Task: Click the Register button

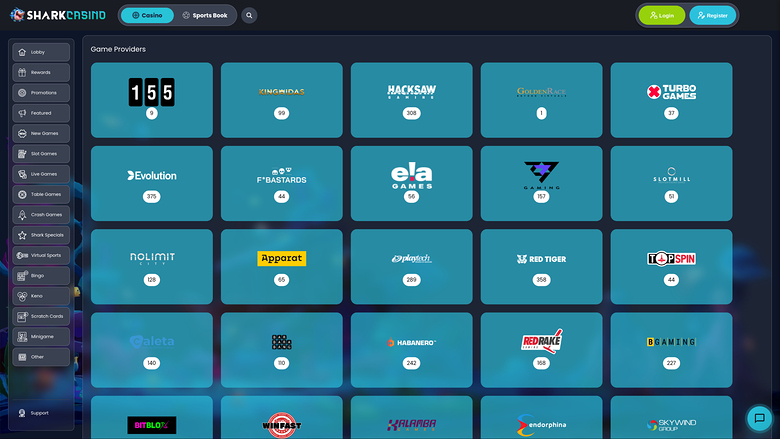Action: pos(712,15)
